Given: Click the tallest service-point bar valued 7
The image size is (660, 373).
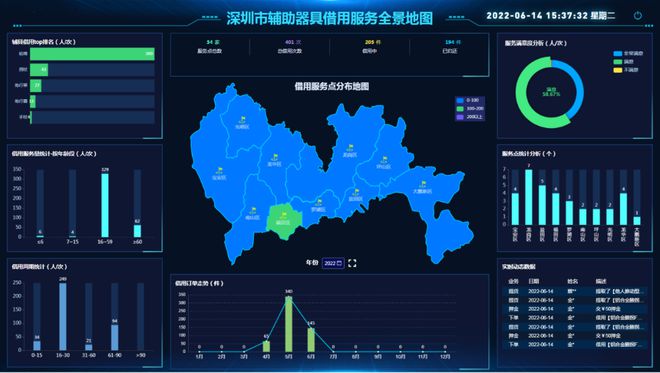Looking at the screenshot, I should [x=529, y=197].
